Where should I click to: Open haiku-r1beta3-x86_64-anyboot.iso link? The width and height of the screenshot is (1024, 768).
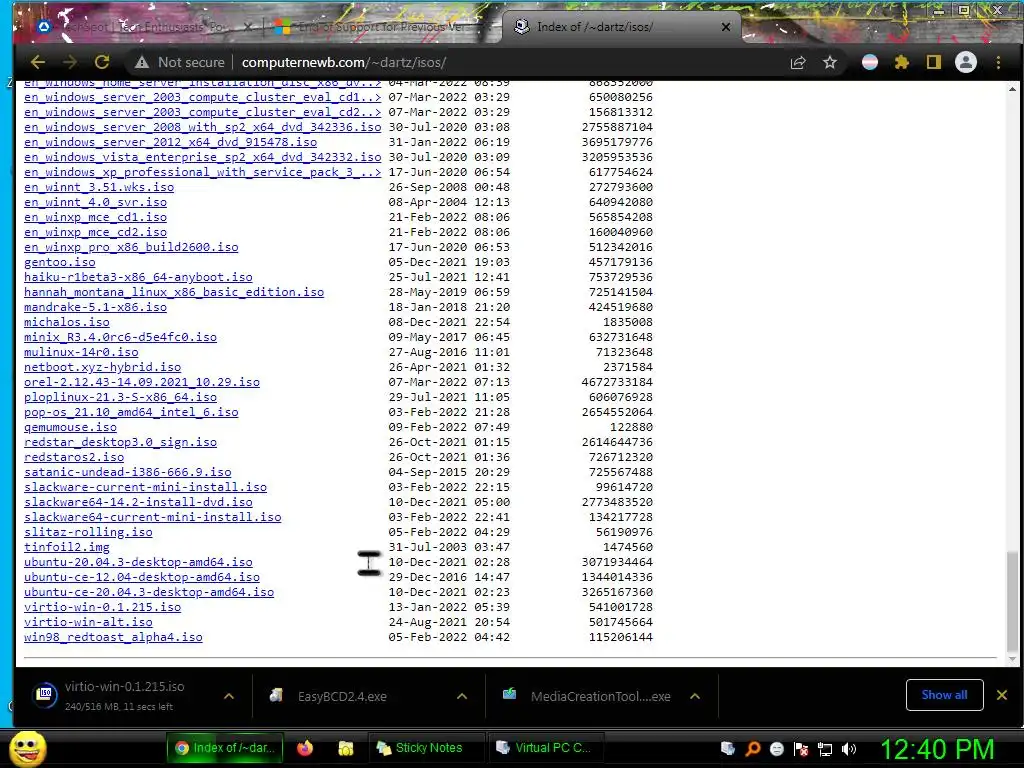138,278
